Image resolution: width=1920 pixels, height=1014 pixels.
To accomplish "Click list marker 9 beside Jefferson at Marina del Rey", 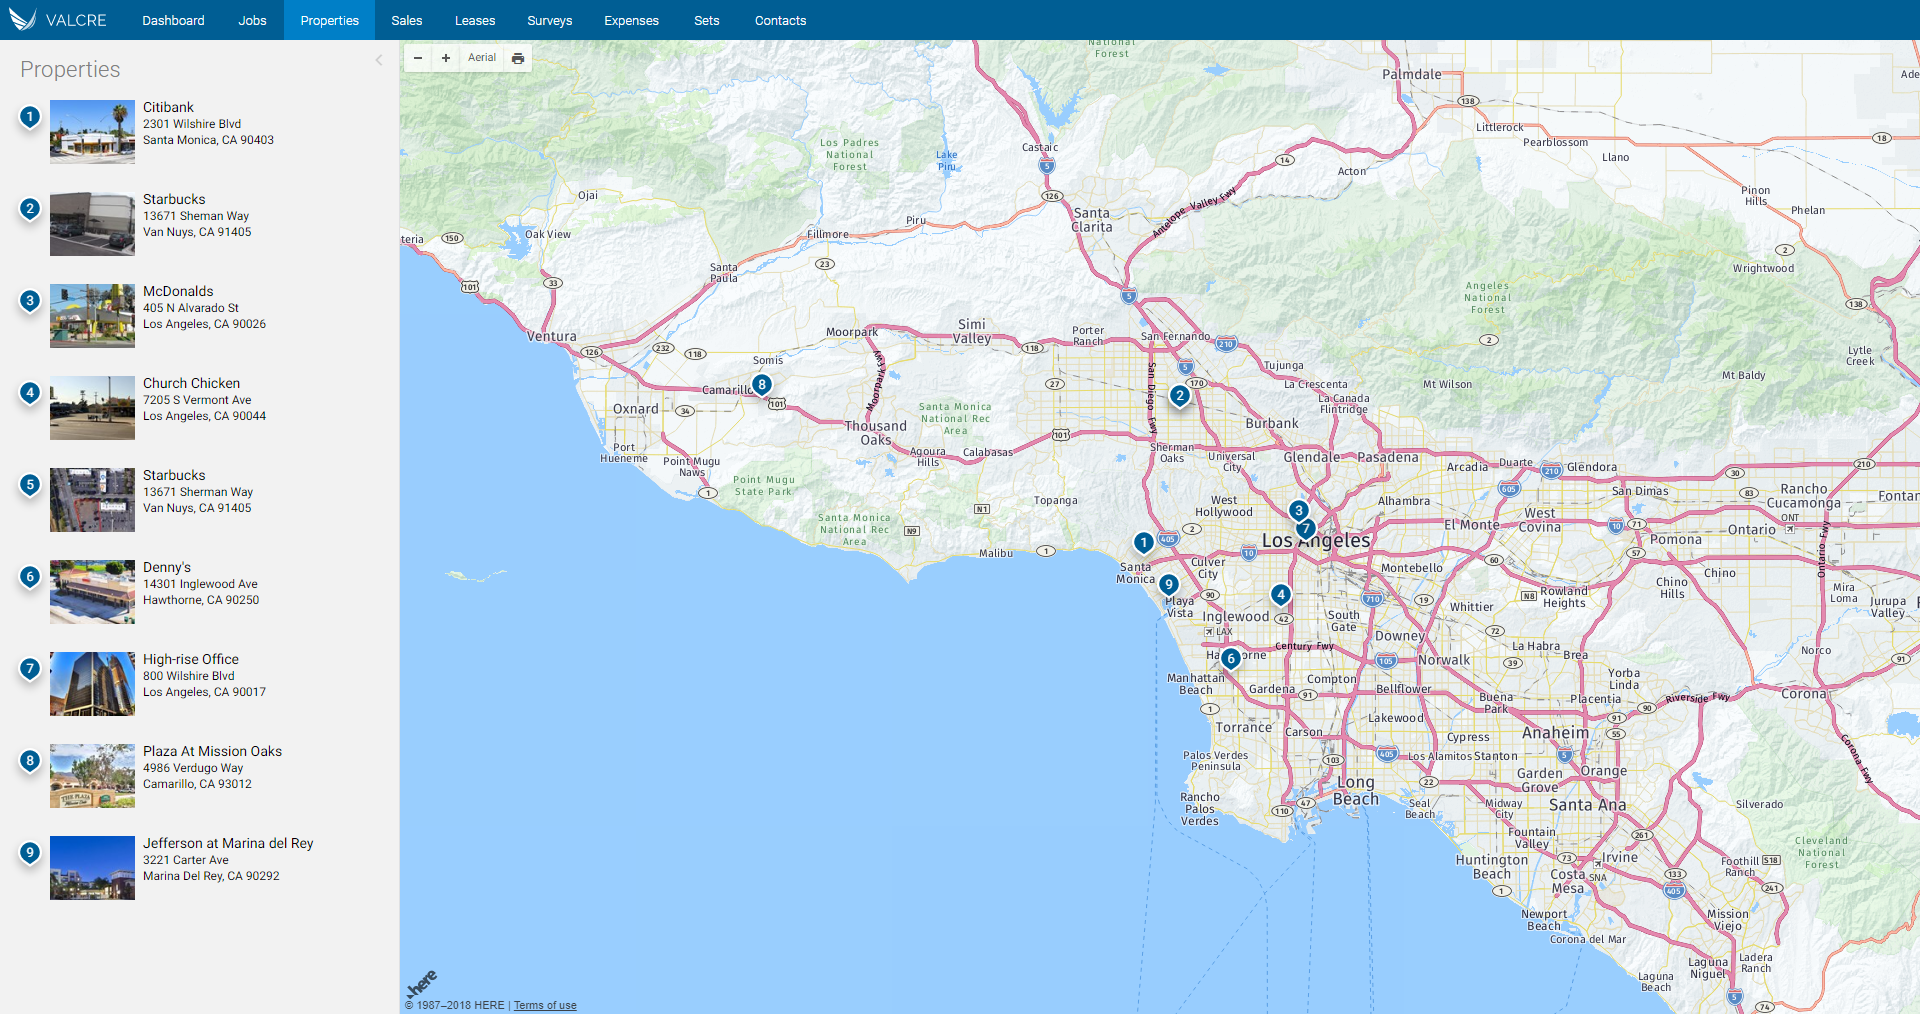I will point(30,853).
